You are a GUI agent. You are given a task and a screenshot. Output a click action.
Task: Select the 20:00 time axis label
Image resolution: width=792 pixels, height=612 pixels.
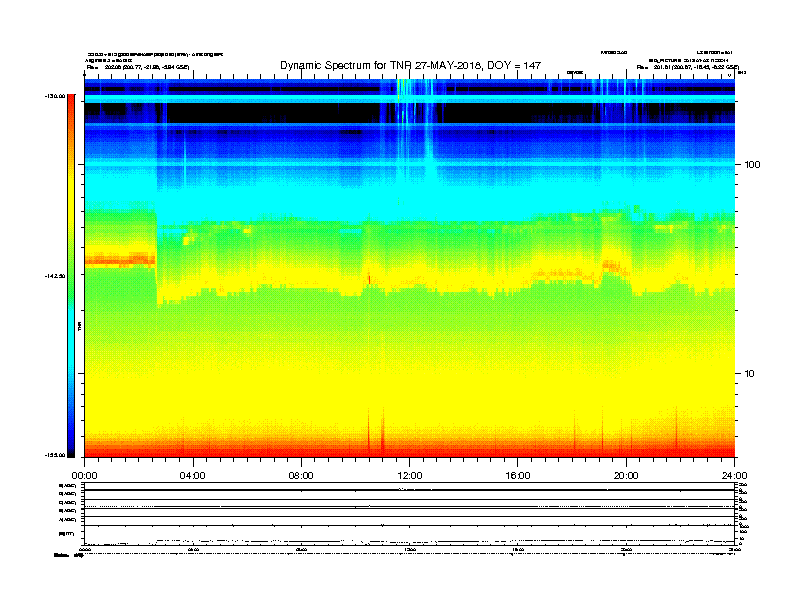[627, 475]
